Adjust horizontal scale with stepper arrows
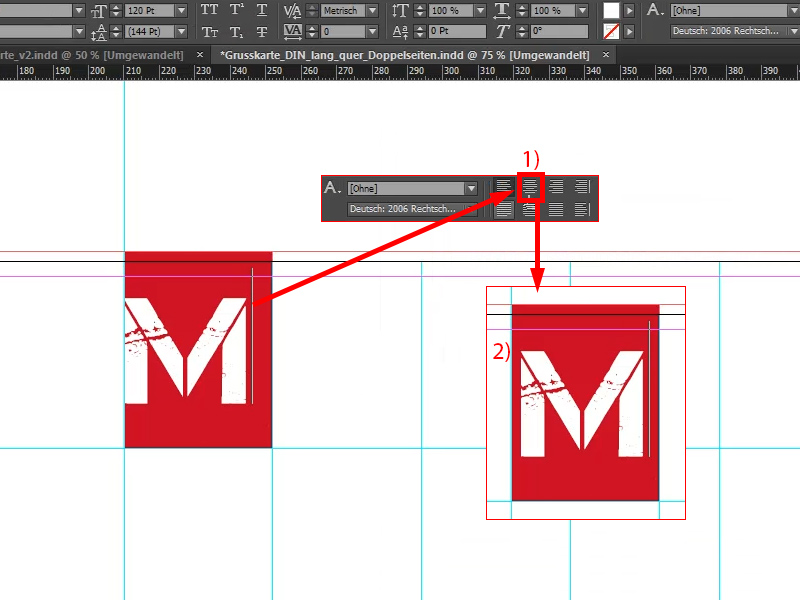 [521, 10]
